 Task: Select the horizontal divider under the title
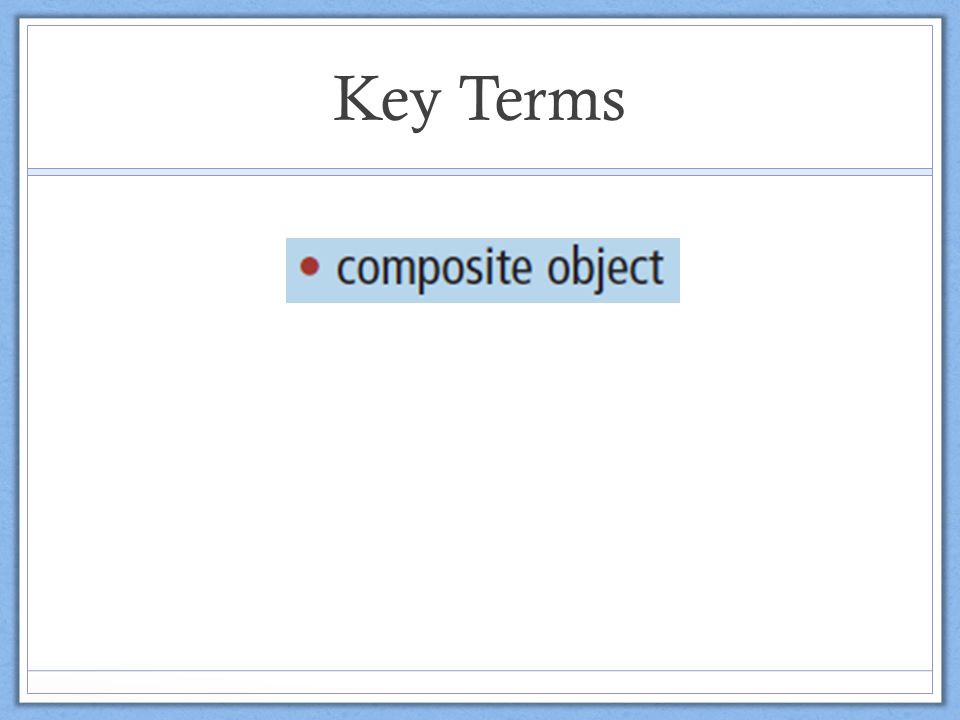click(480, 172)
